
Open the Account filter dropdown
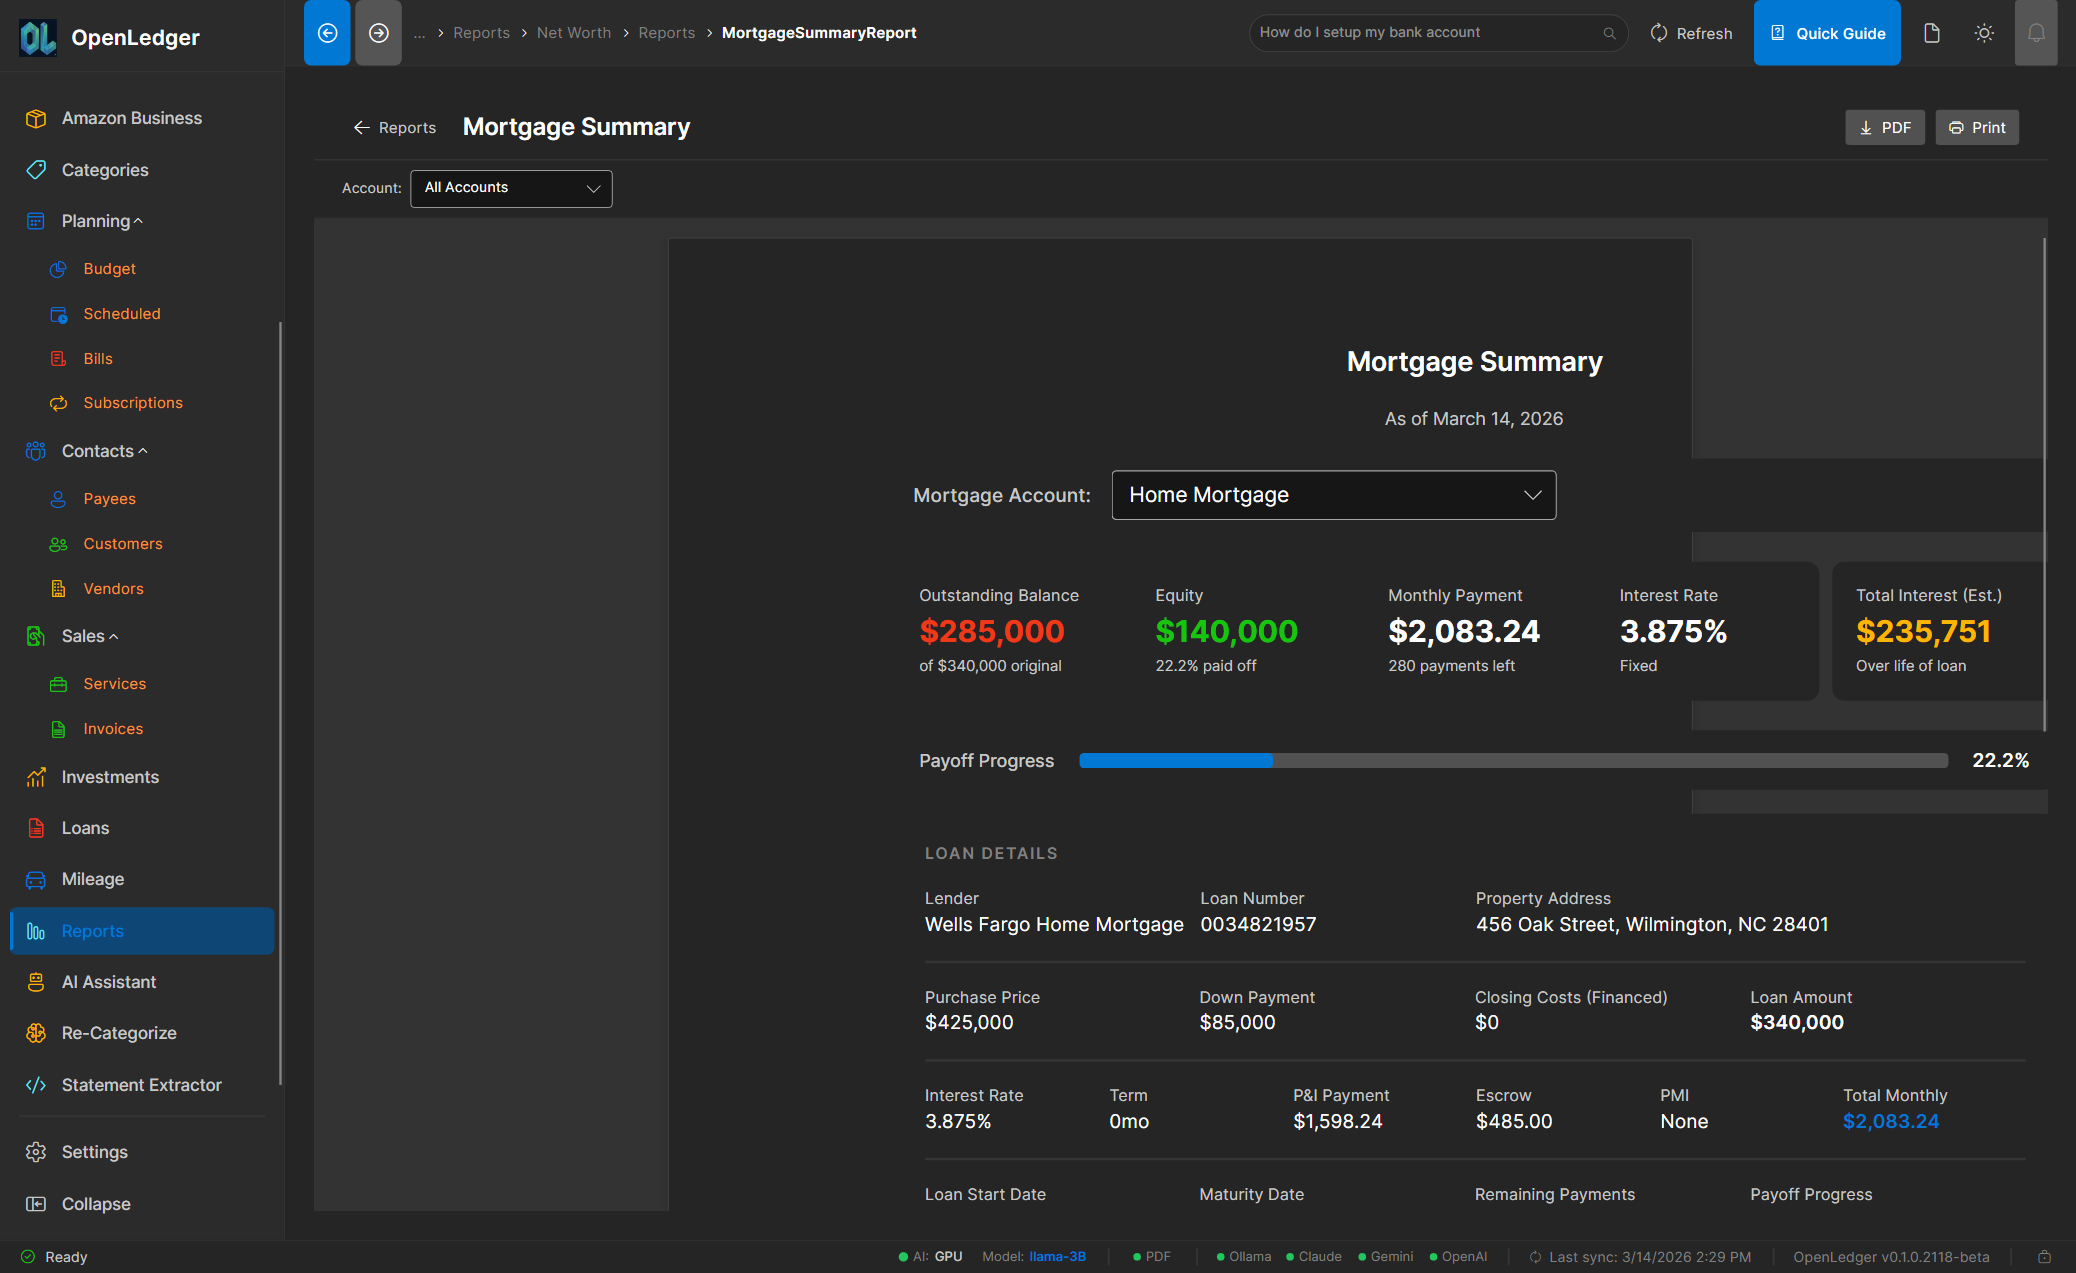point(511,188)
